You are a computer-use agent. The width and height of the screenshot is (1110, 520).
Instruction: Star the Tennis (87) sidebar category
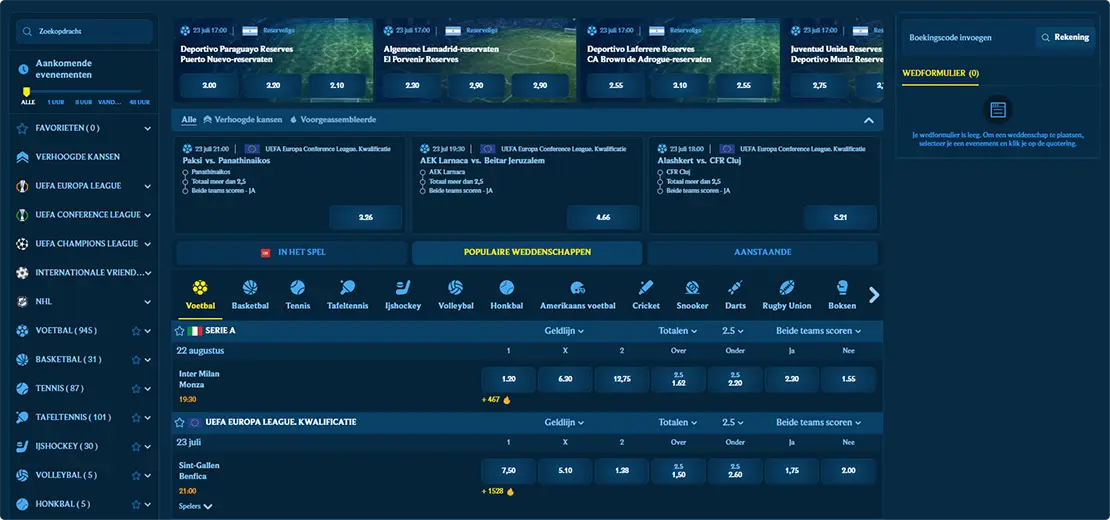pyautogui.click(x=135, y=388)
